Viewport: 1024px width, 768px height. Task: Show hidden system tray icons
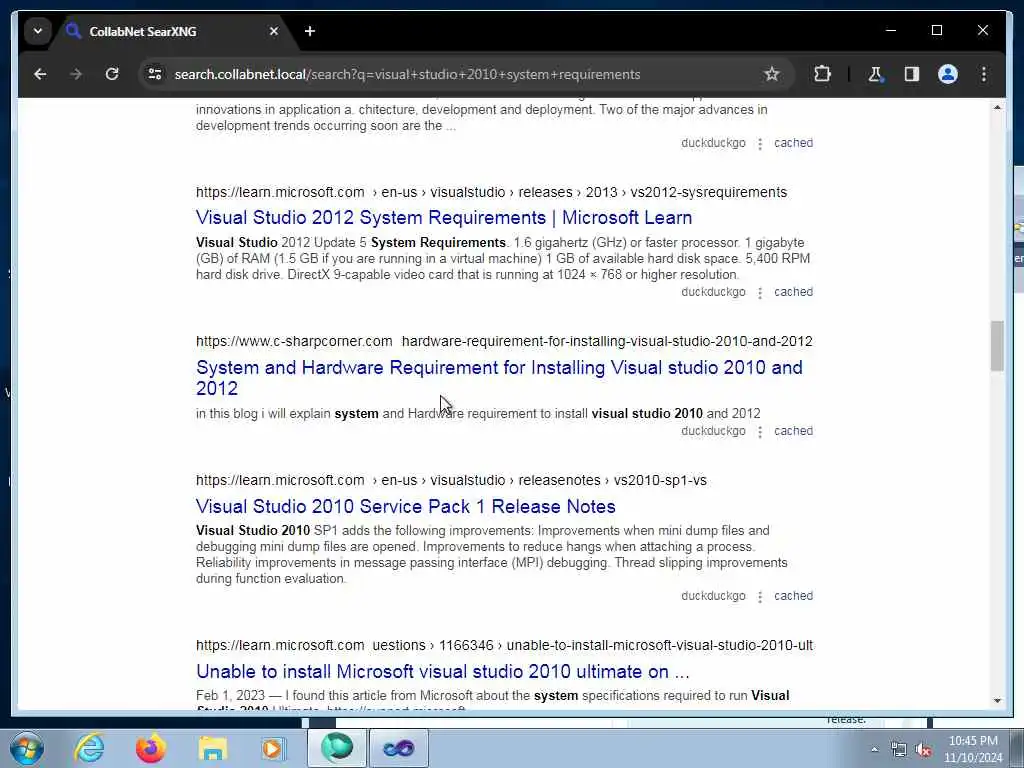click(x=874, y=749)
